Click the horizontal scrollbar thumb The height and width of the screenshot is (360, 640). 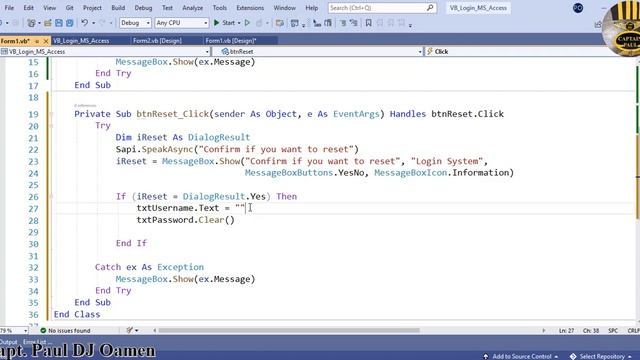point(289,331)
